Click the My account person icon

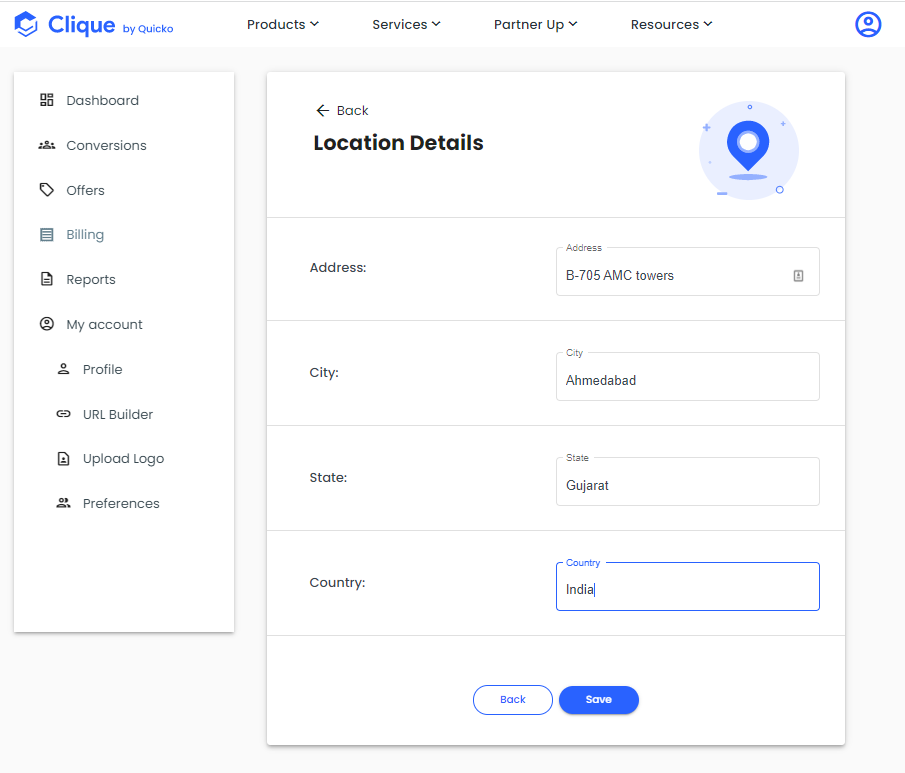point(47,324)
